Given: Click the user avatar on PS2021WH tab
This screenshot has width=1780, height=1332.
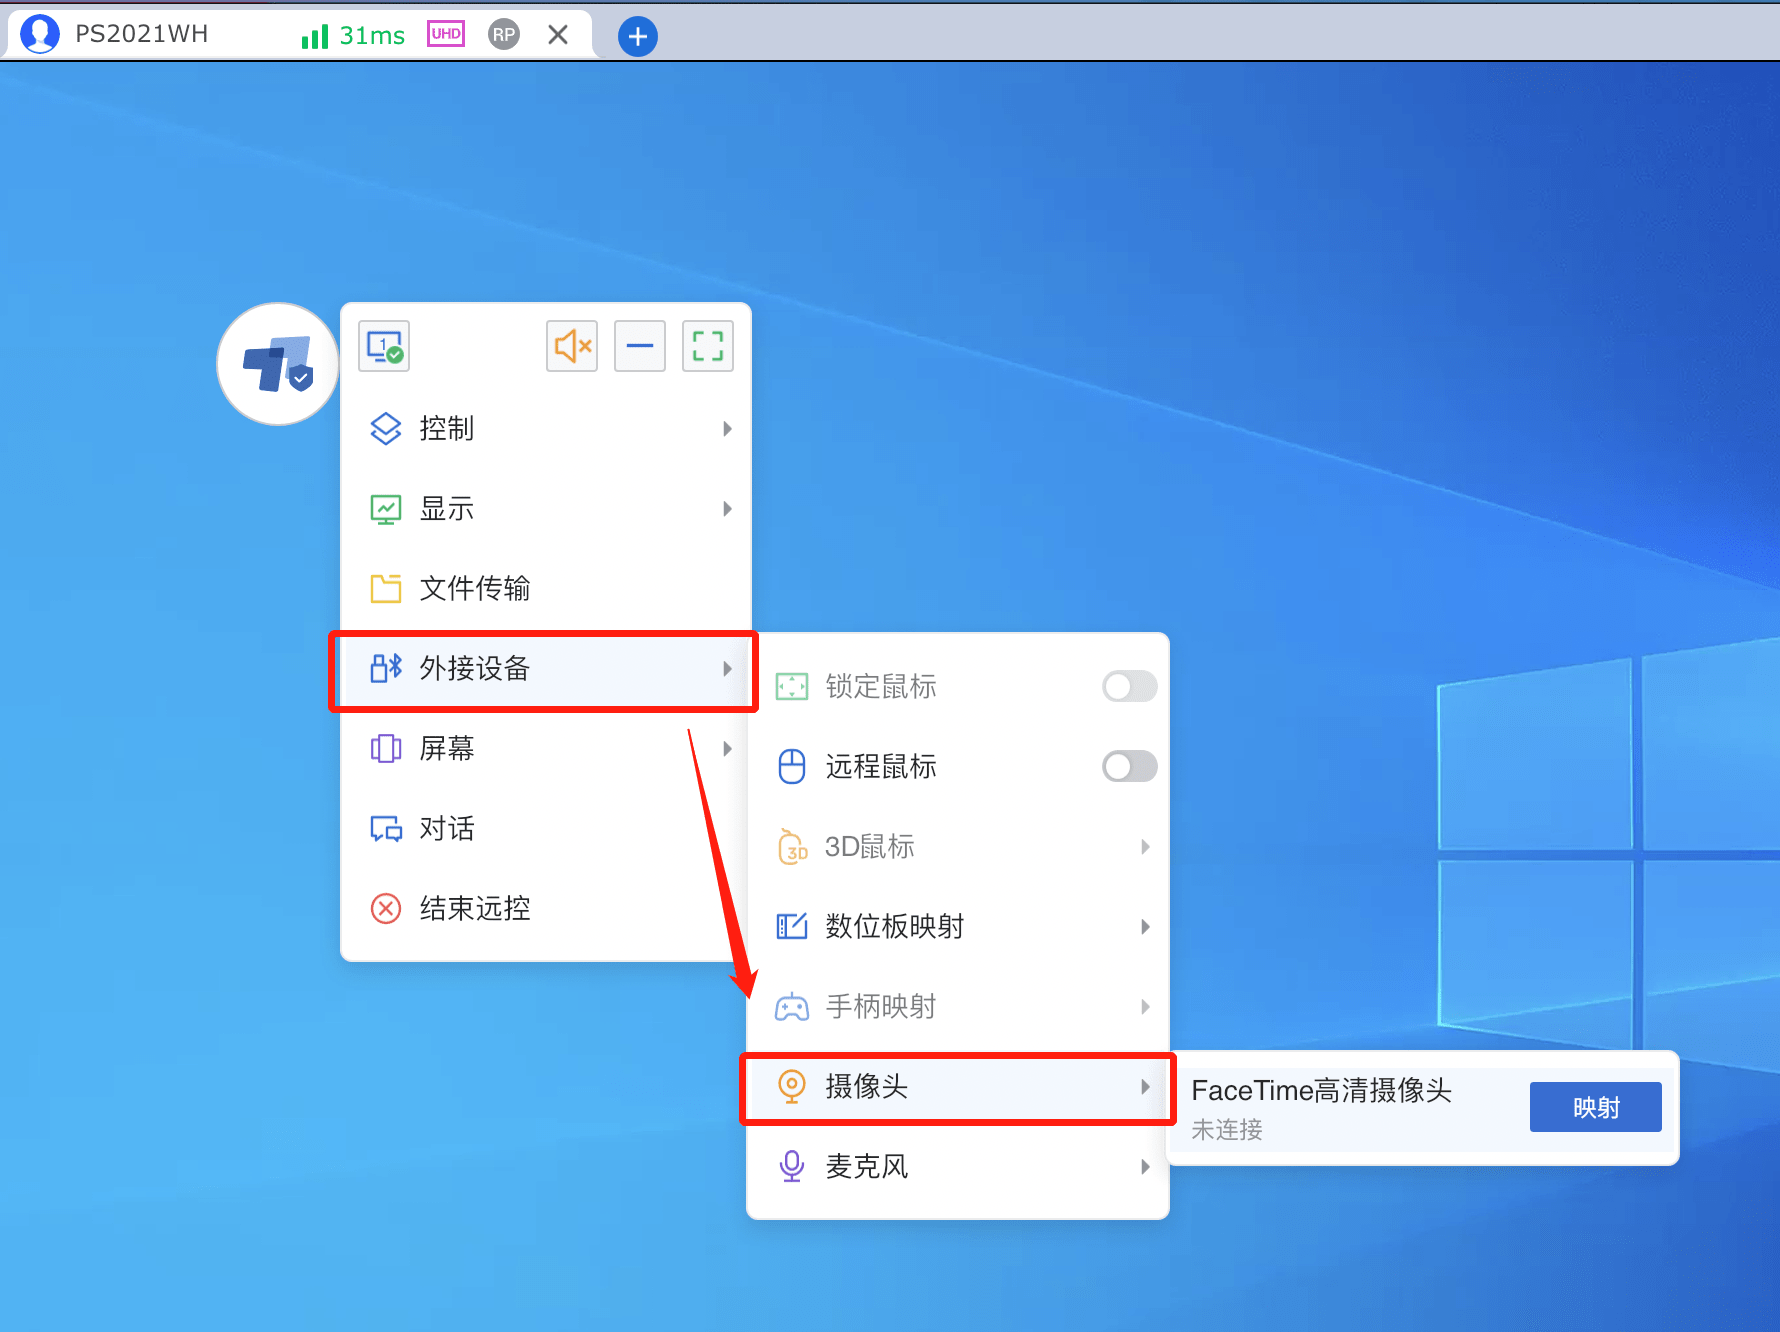Looking at the screenshot, I should (40, 34).
